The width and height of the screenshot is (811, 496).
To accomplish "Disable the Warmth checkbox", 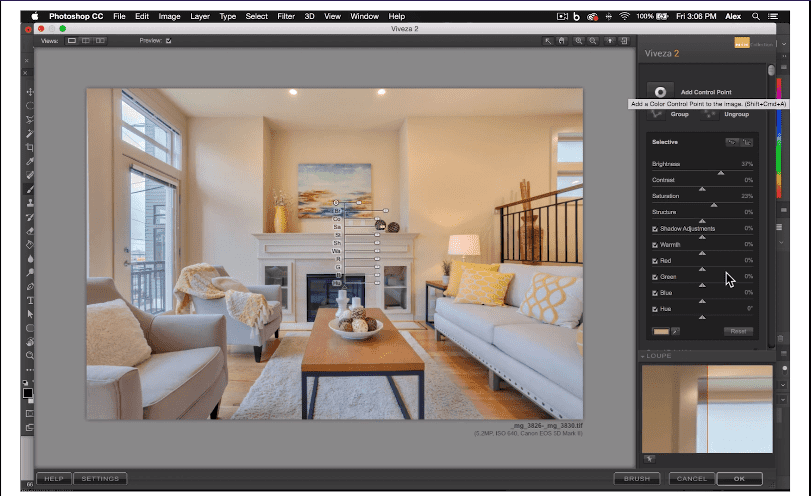I will click(655, 245).
